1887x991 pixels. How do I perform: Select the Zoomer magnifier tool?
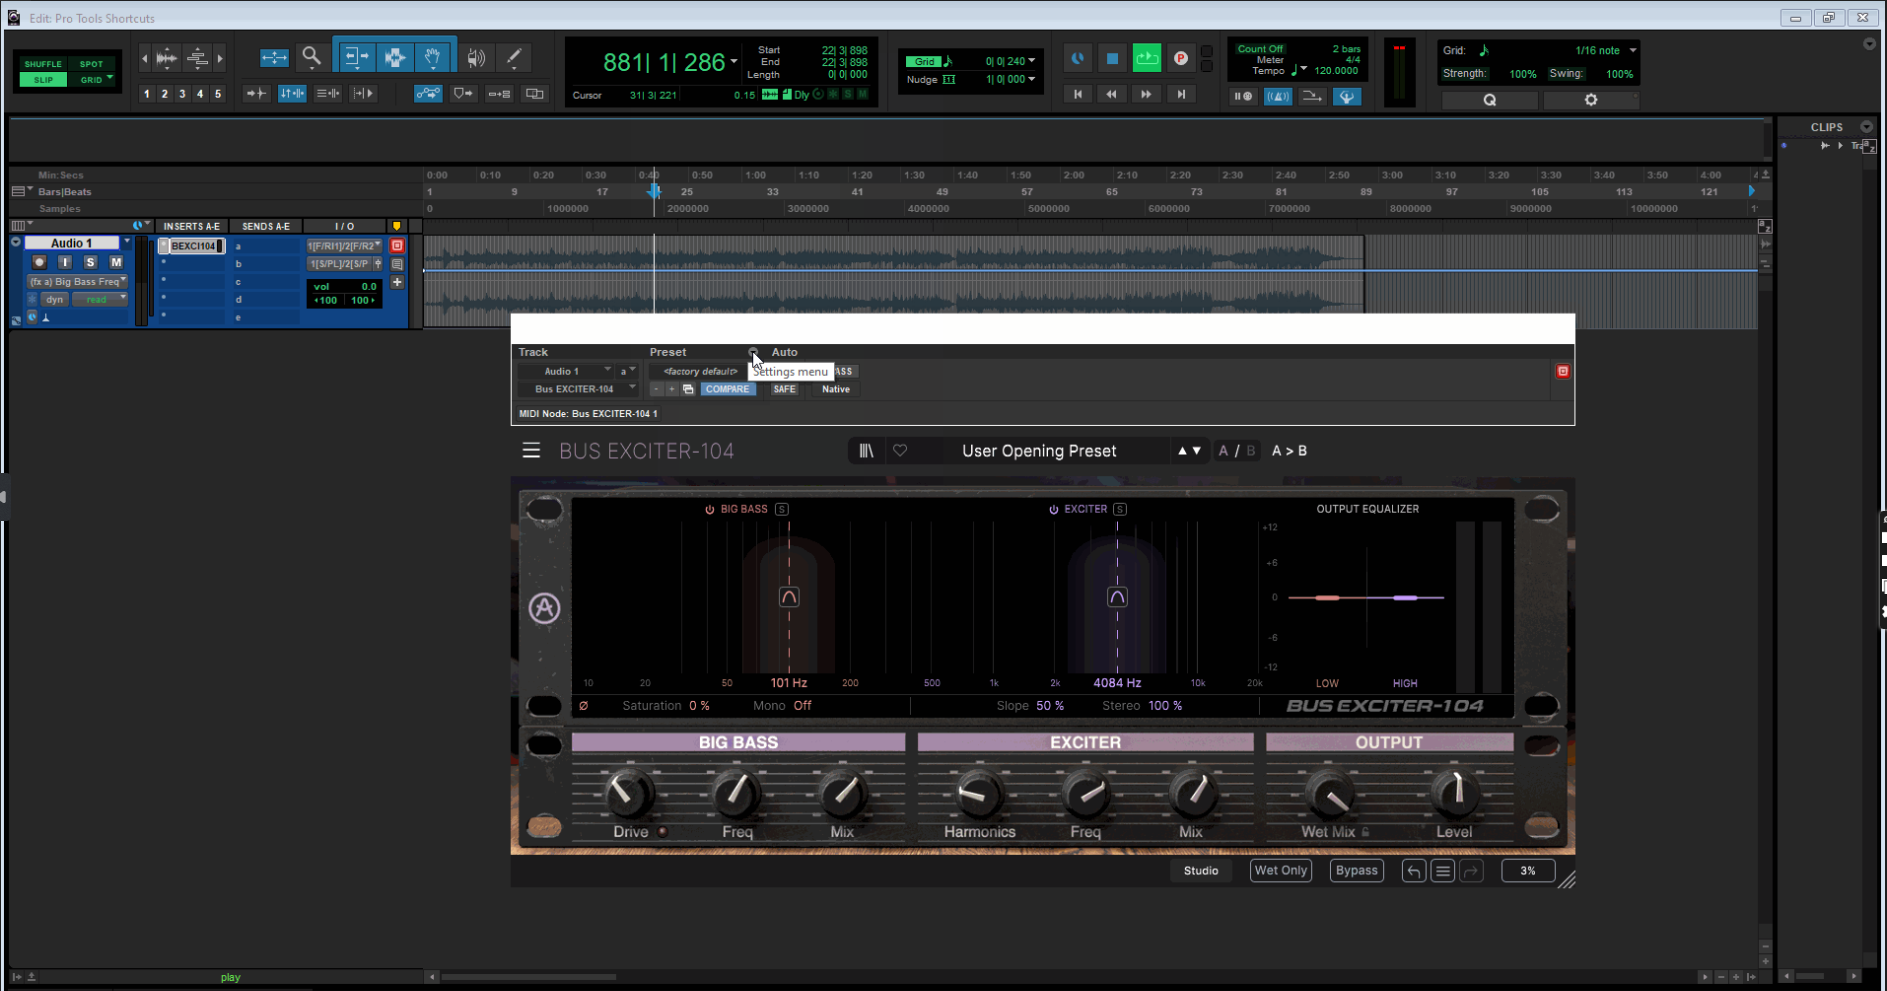tap(312, 57)
